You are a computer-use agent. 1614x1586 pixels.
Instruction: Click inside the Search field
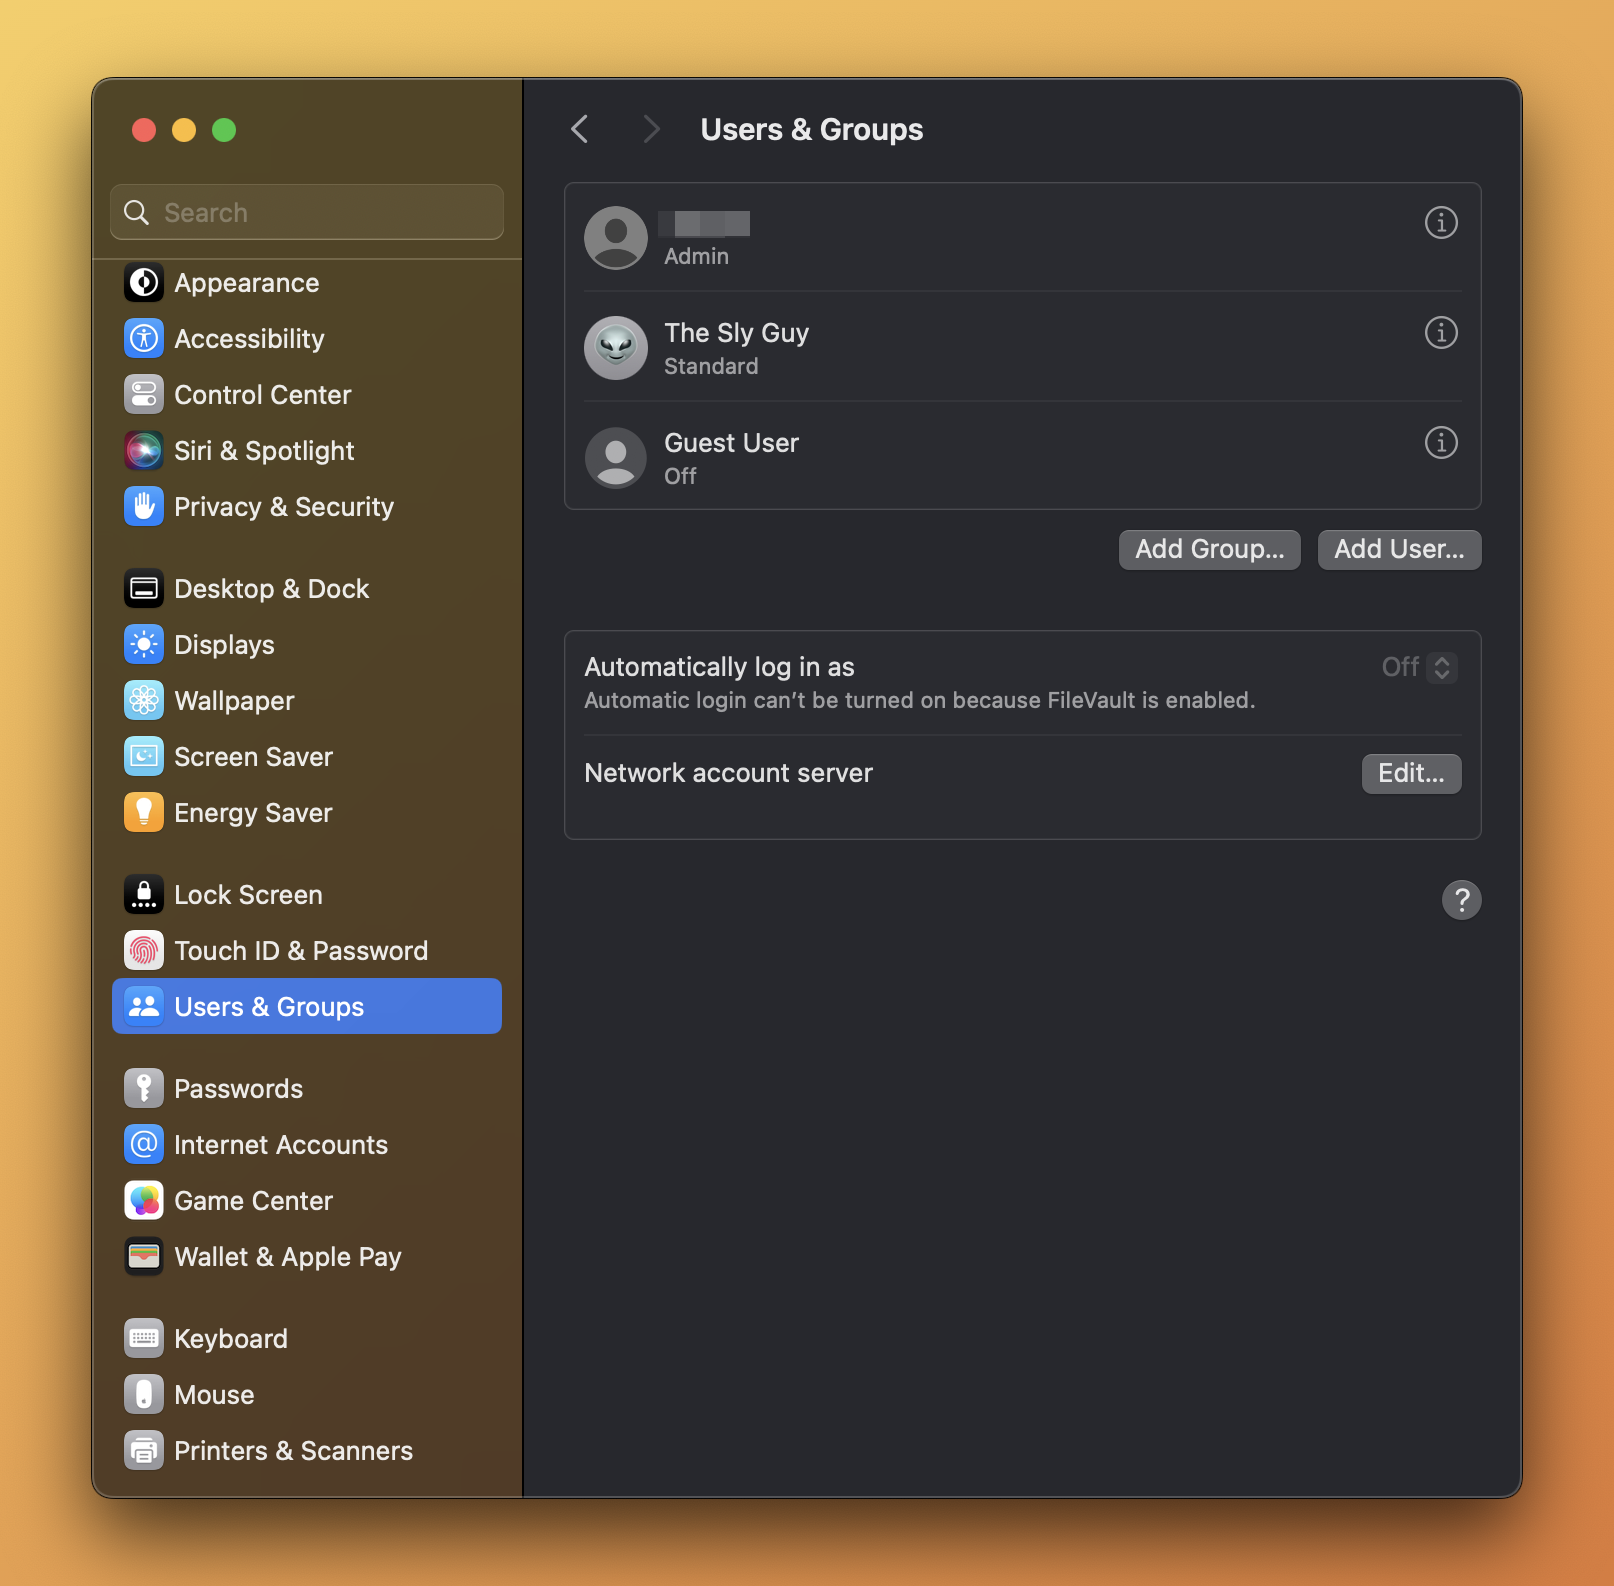coord(306,212)
